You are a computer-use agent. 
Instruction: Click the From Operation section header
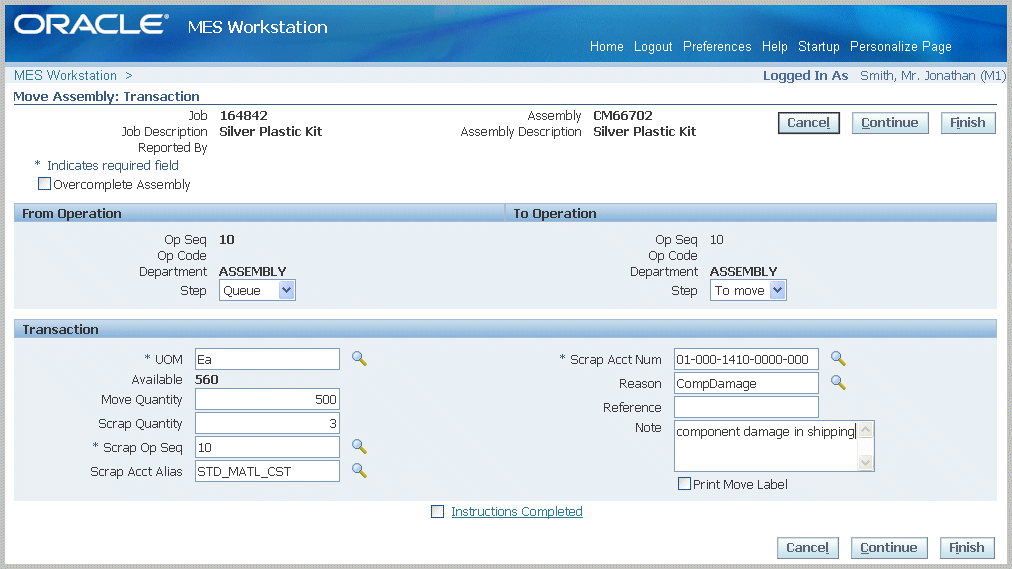point(259,214)
